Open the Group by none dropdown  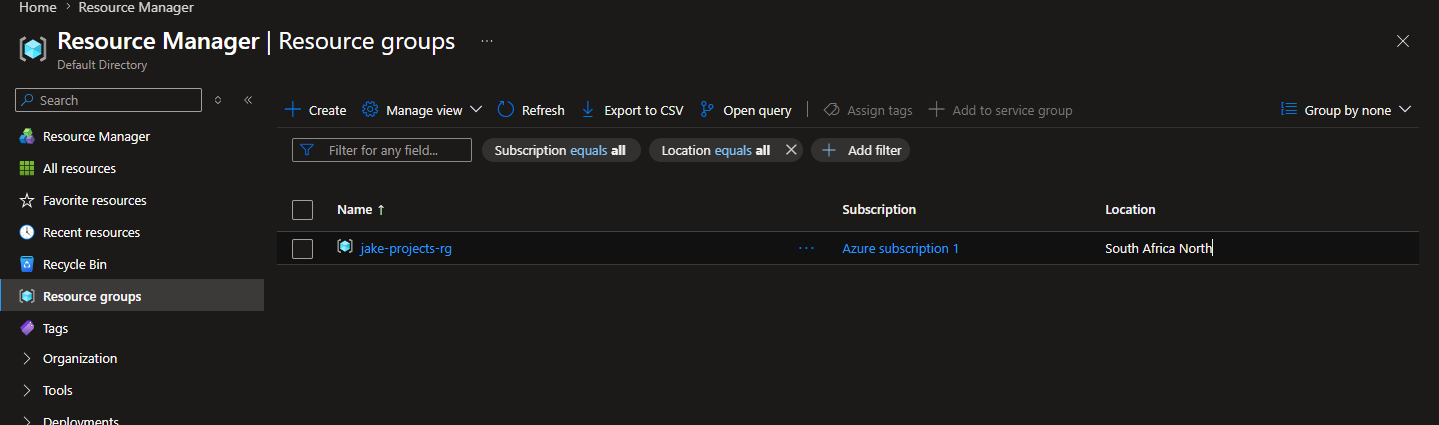coord(1346,110)
